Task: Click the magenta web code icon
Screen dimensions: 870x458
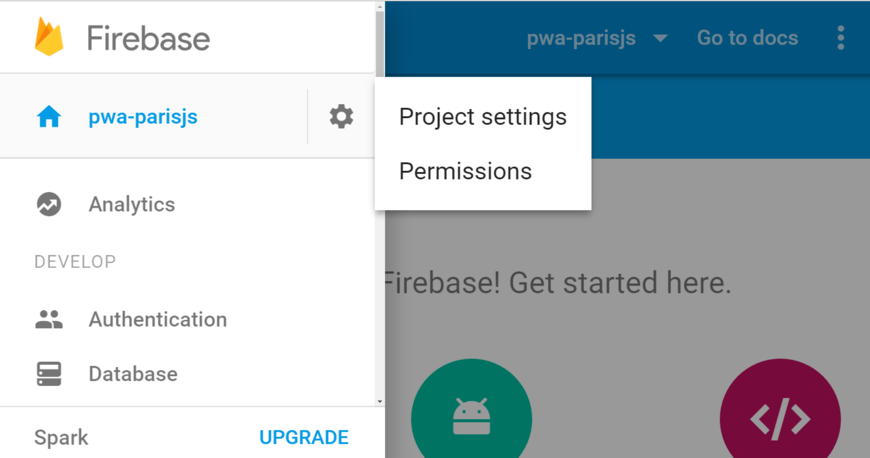Action: point(780,418)
